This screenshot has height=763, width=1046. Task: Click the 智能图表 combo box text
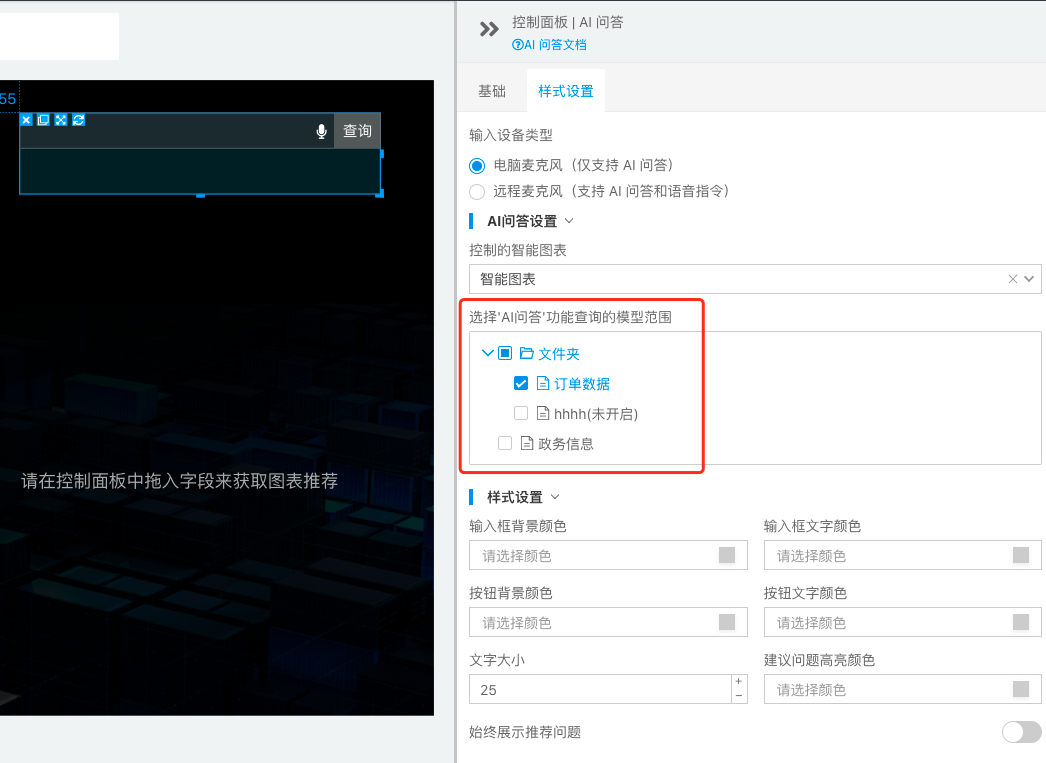(508, 279)
